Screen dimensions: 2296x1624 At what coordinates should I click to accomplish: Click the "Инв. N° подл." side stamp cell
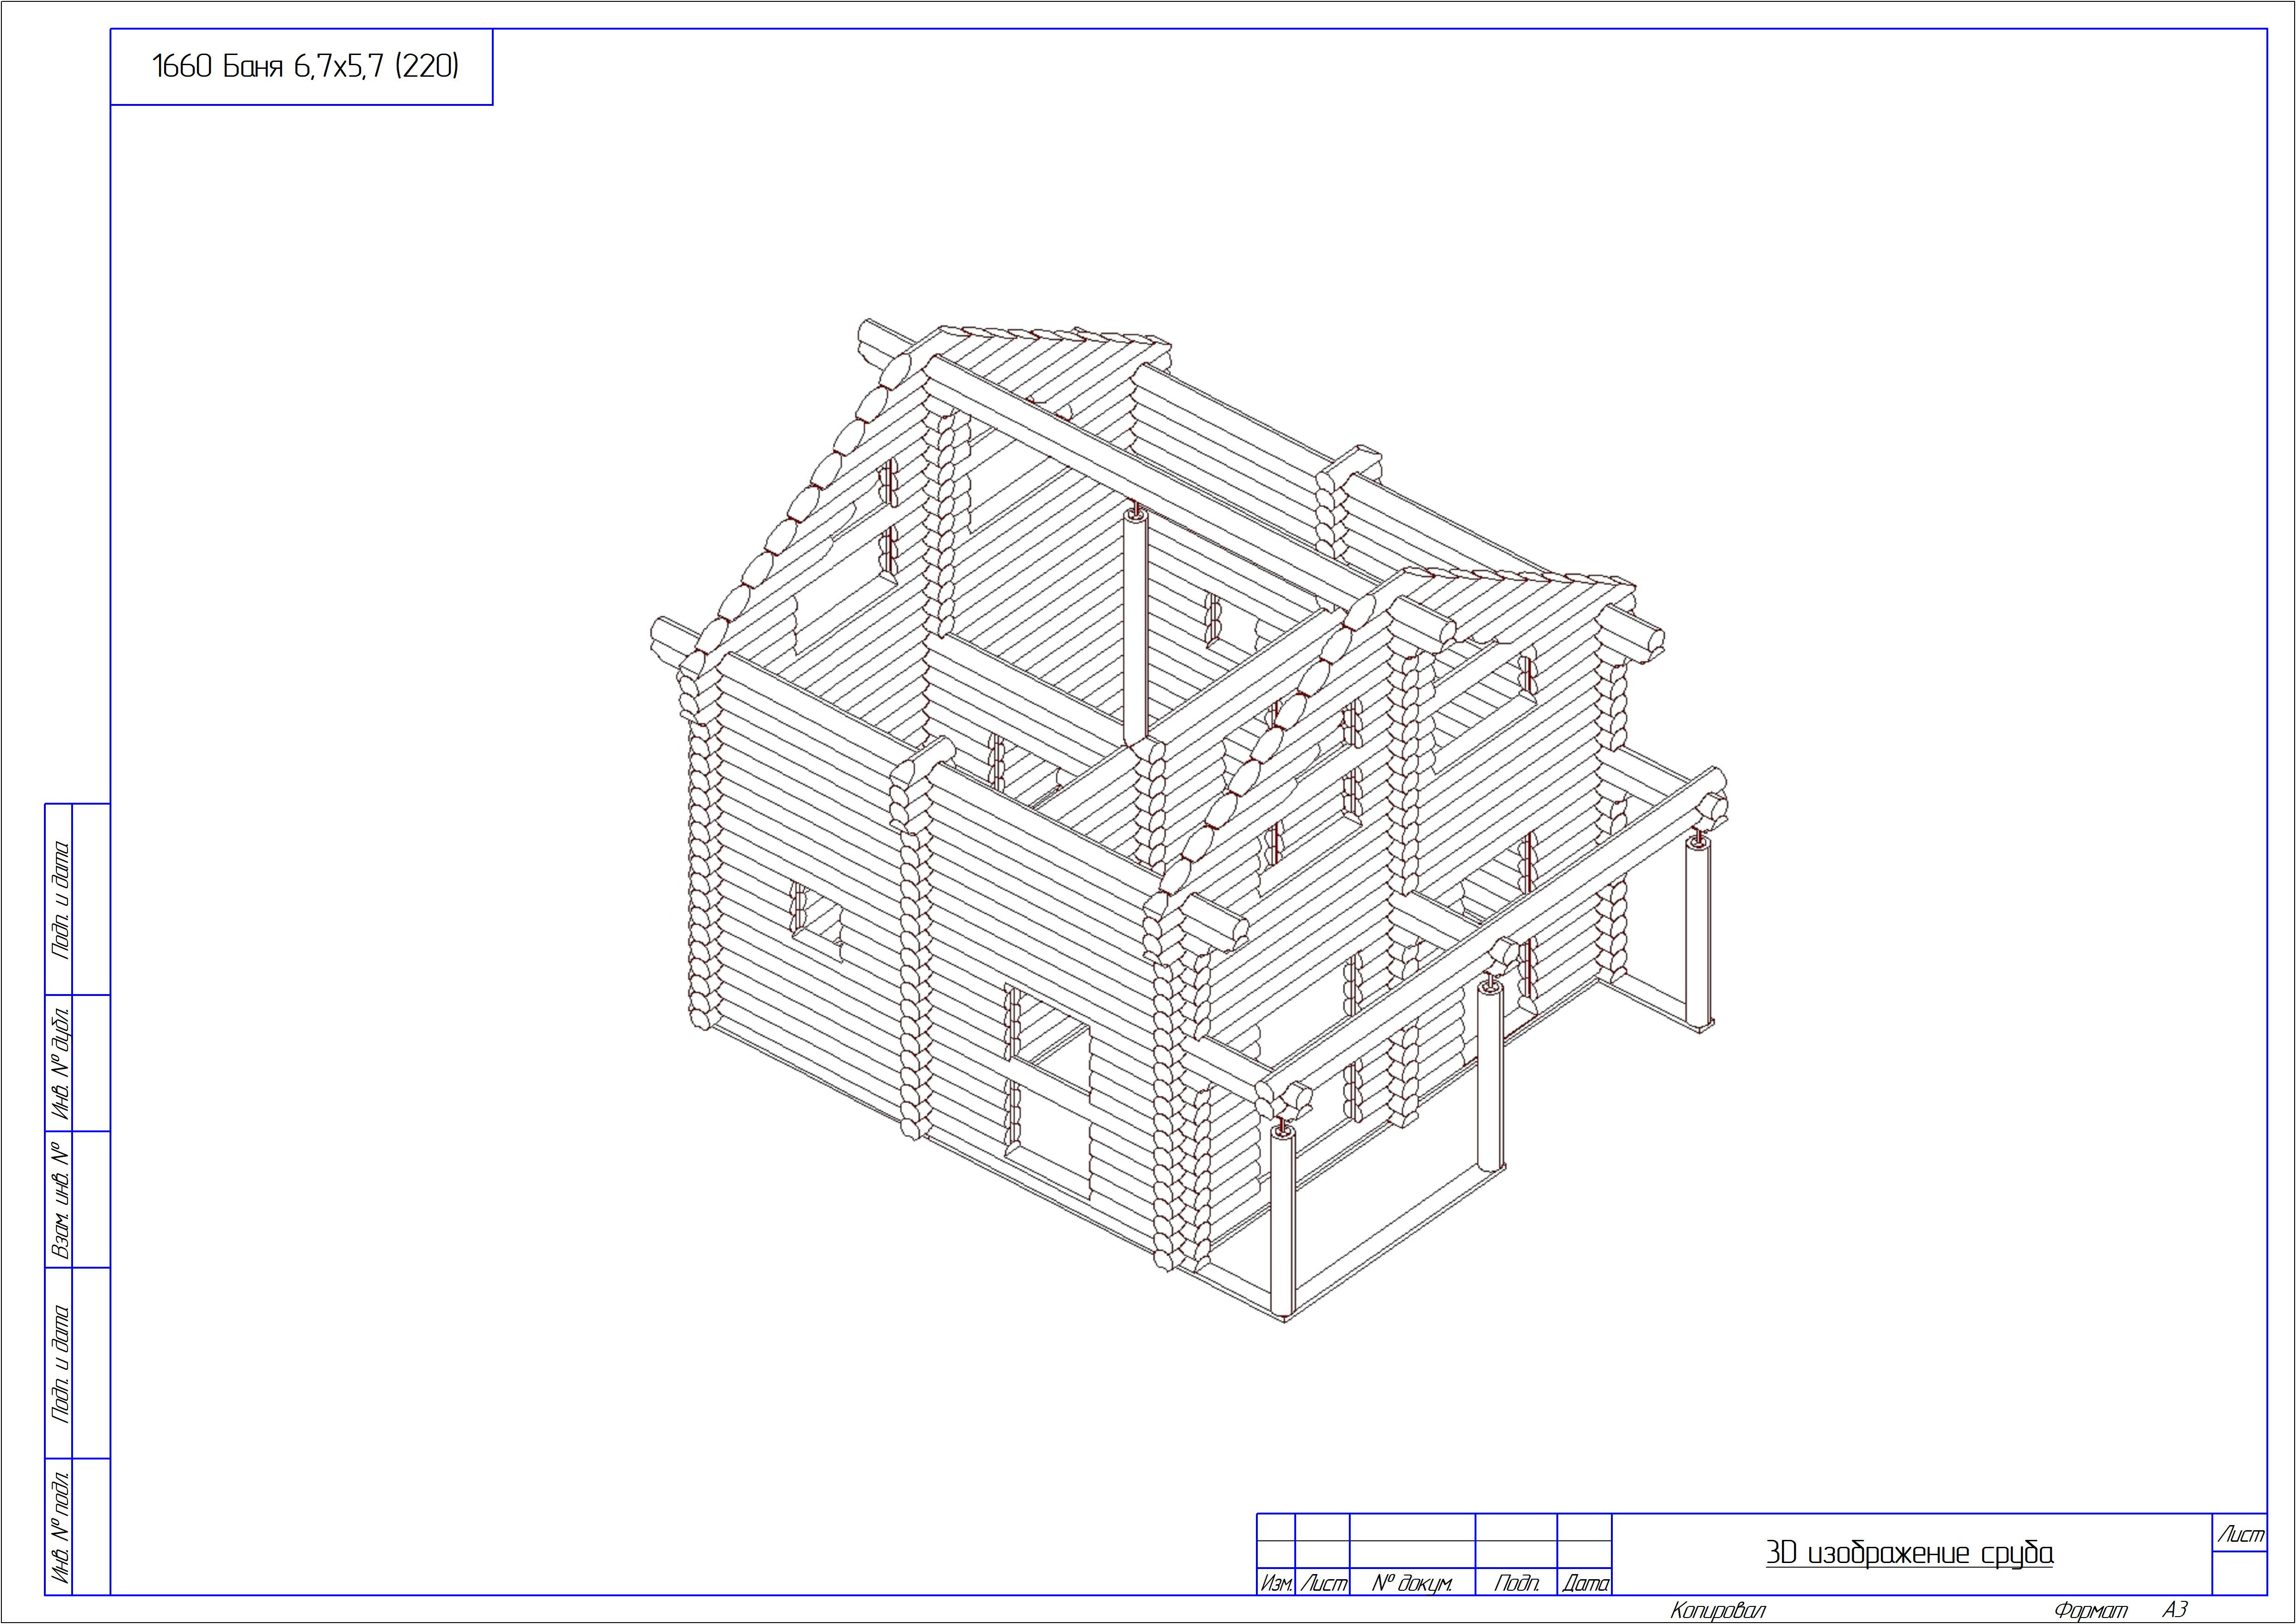coord(60,1526)
